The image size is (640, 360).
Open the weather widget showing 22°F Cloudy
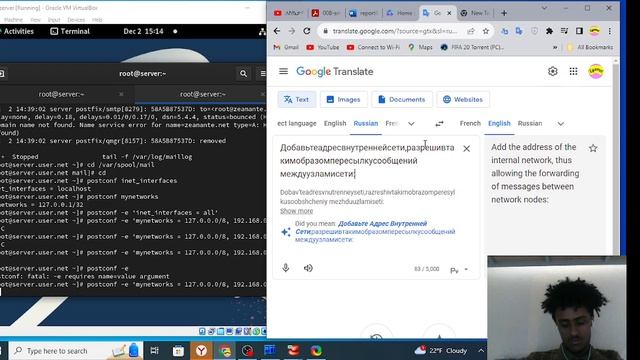tap(440, 351)
